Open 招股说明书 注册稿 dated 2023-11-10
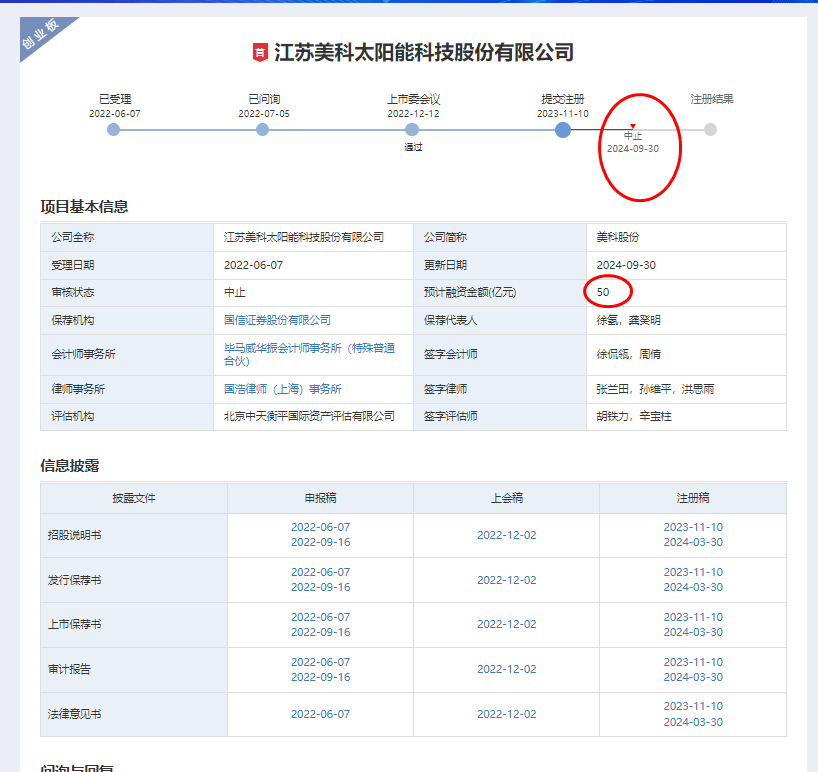818x772 pixels. pos(693,527)
